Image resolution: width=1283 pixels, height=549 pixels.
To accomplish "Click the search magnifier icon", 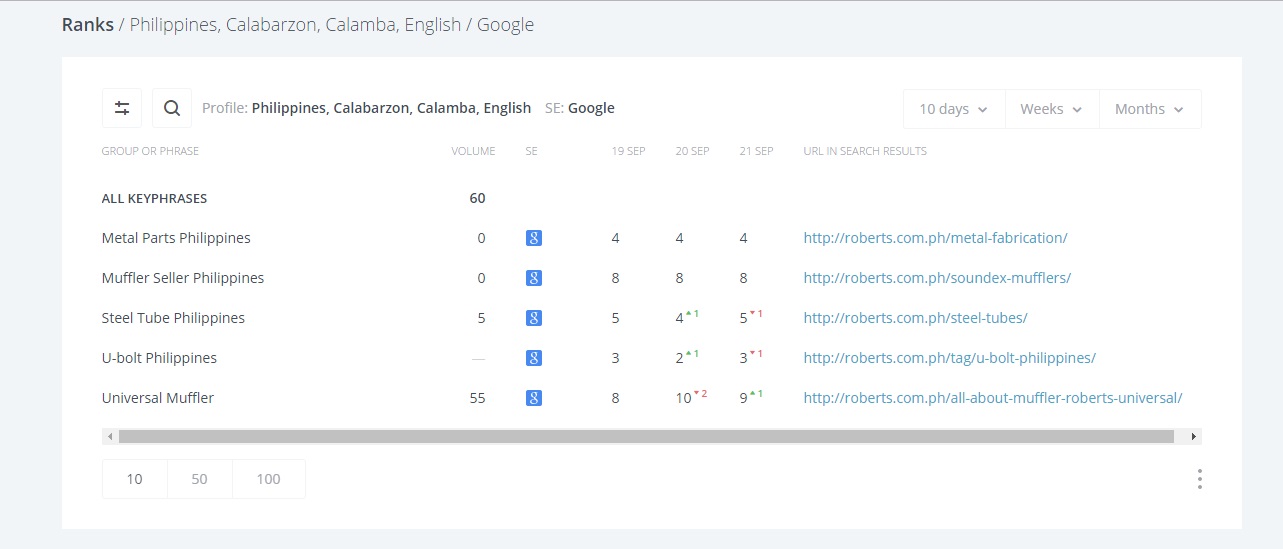I will [172, 108].
